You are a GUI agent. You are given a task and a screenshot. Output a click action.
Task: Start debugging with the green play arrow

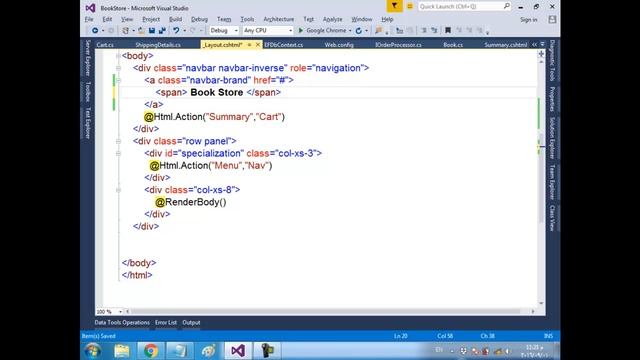[x=301, y=31]
